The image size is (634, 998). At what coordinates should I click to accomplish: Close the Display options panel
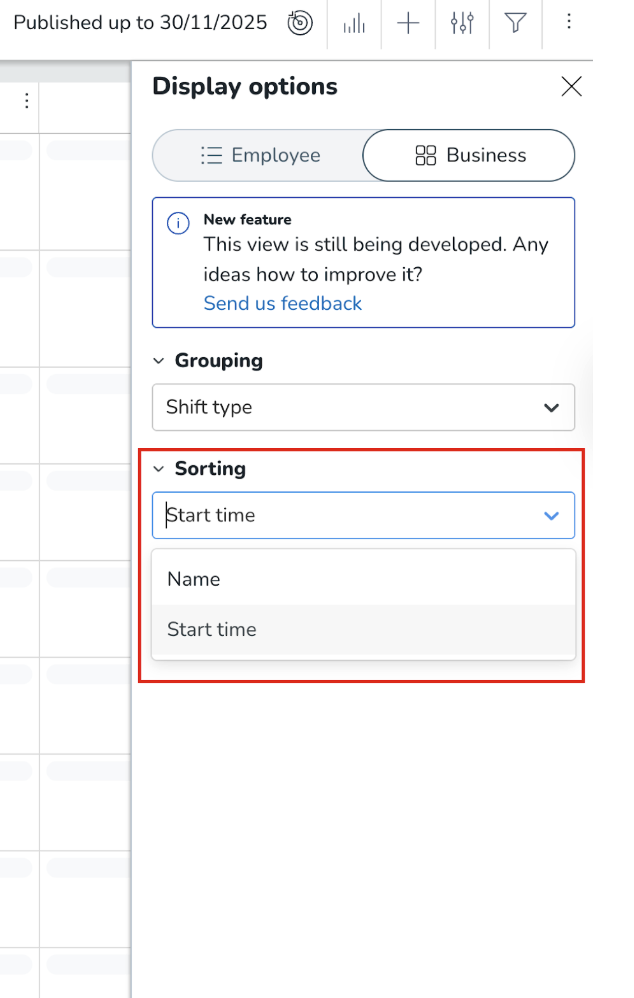pyautogui.click(x=571, y=87)
